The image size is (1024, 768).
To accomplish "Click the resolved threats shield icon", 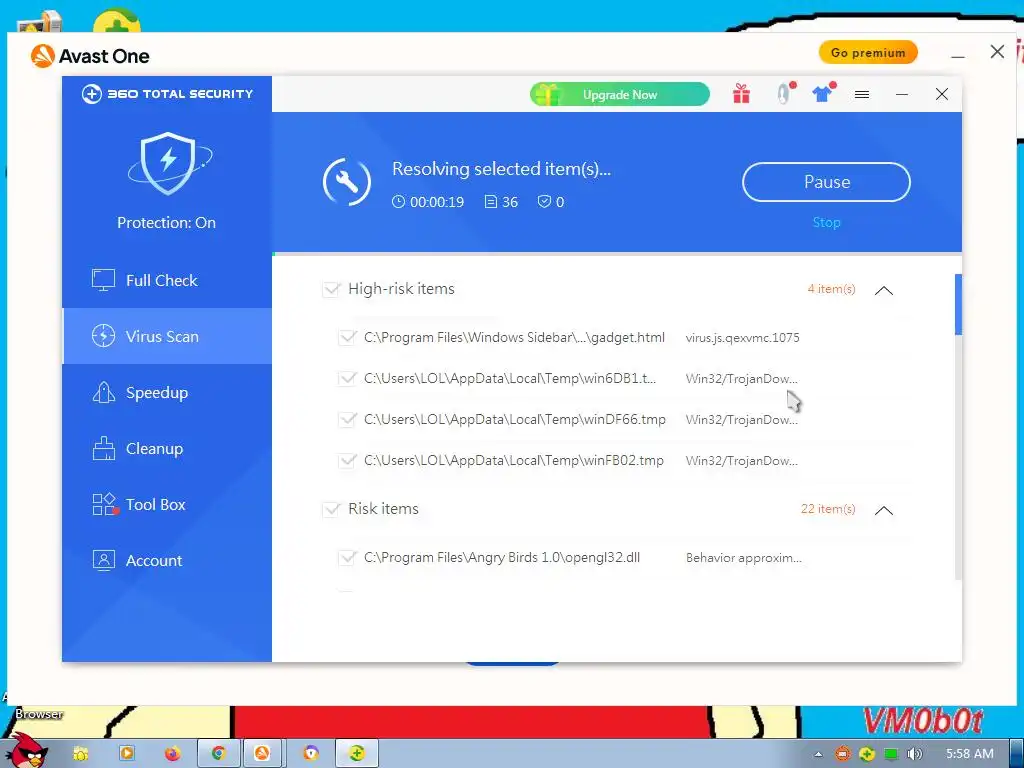I will point(544,202).
